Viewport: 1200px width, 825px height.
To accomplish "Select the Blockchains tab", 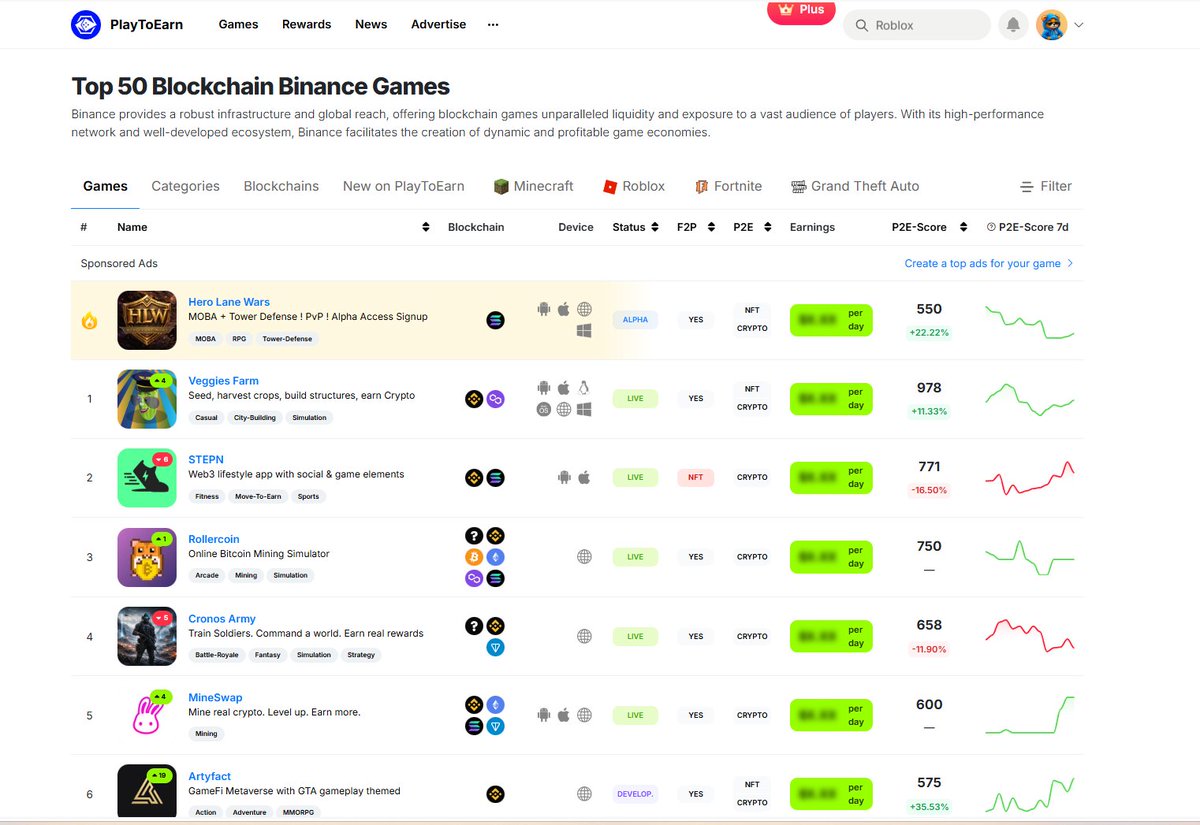I will [281, 186].
